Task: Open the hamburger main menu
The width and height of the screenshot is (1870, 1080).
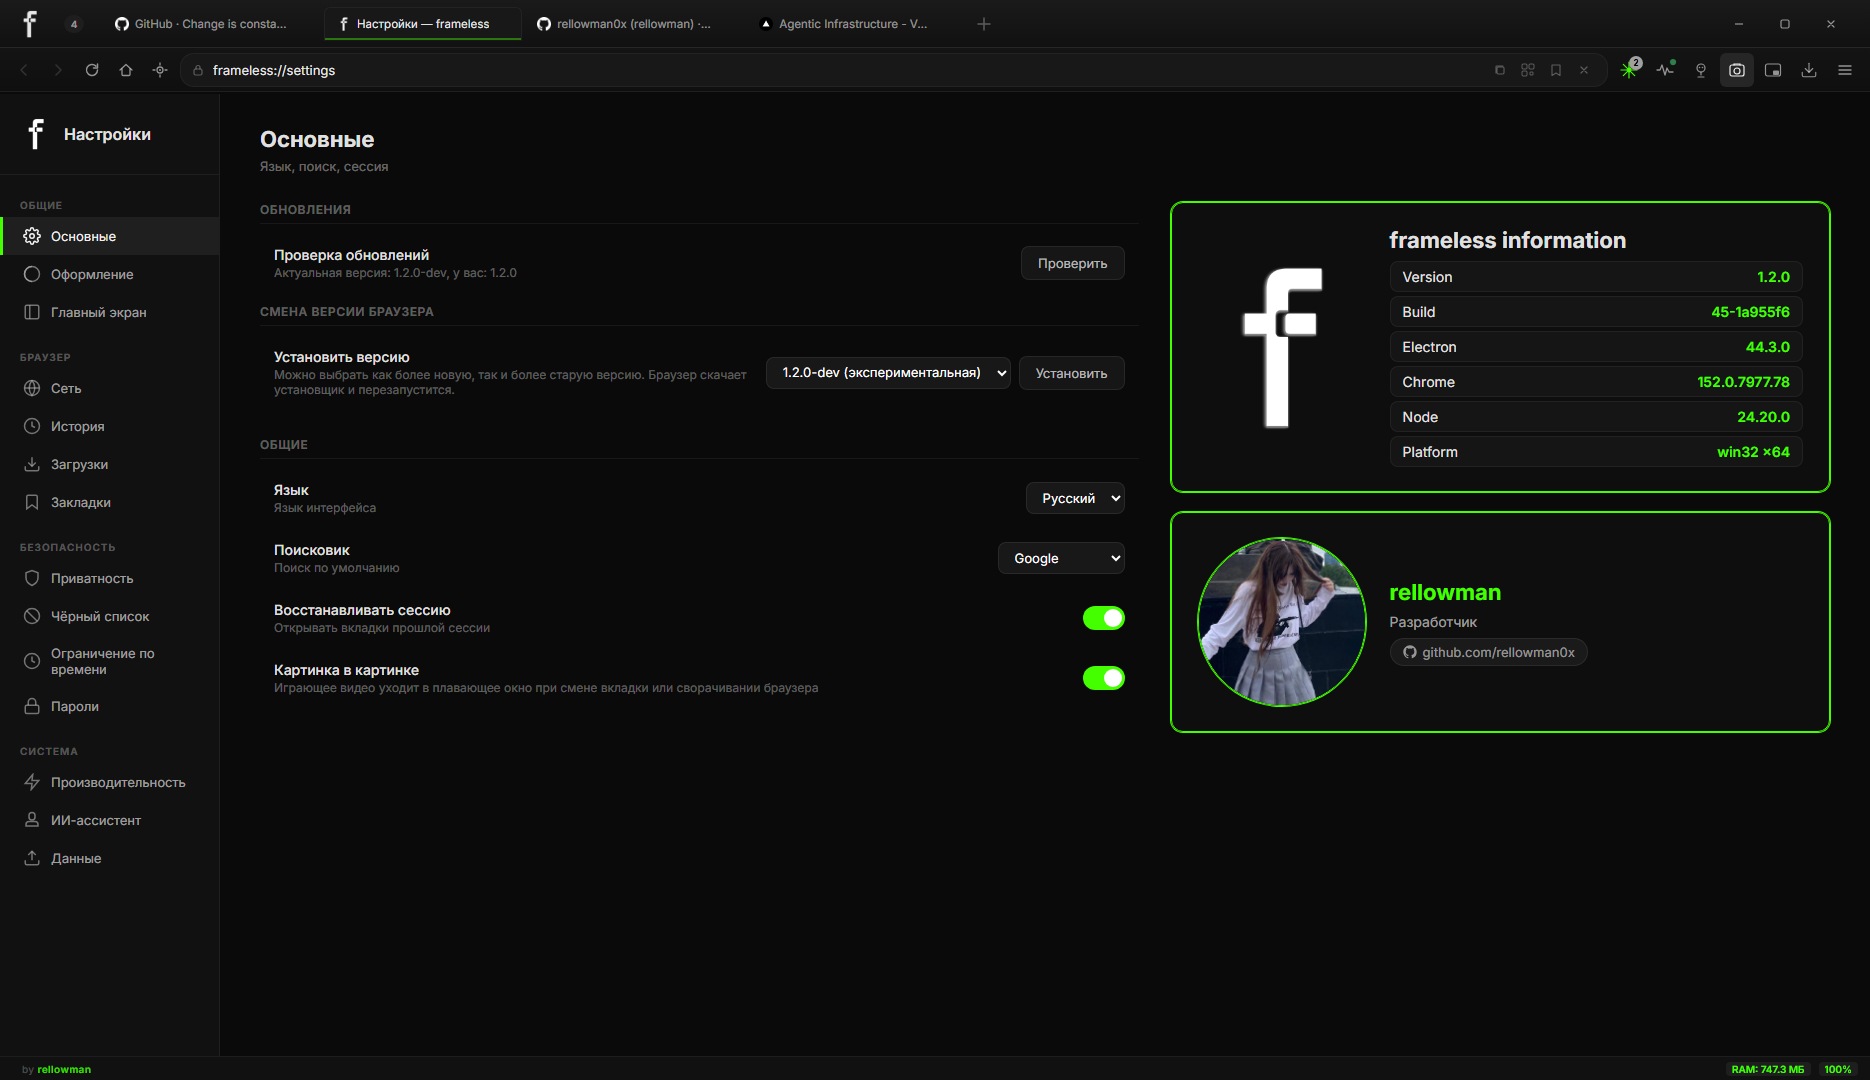Action: [1845, 70]
